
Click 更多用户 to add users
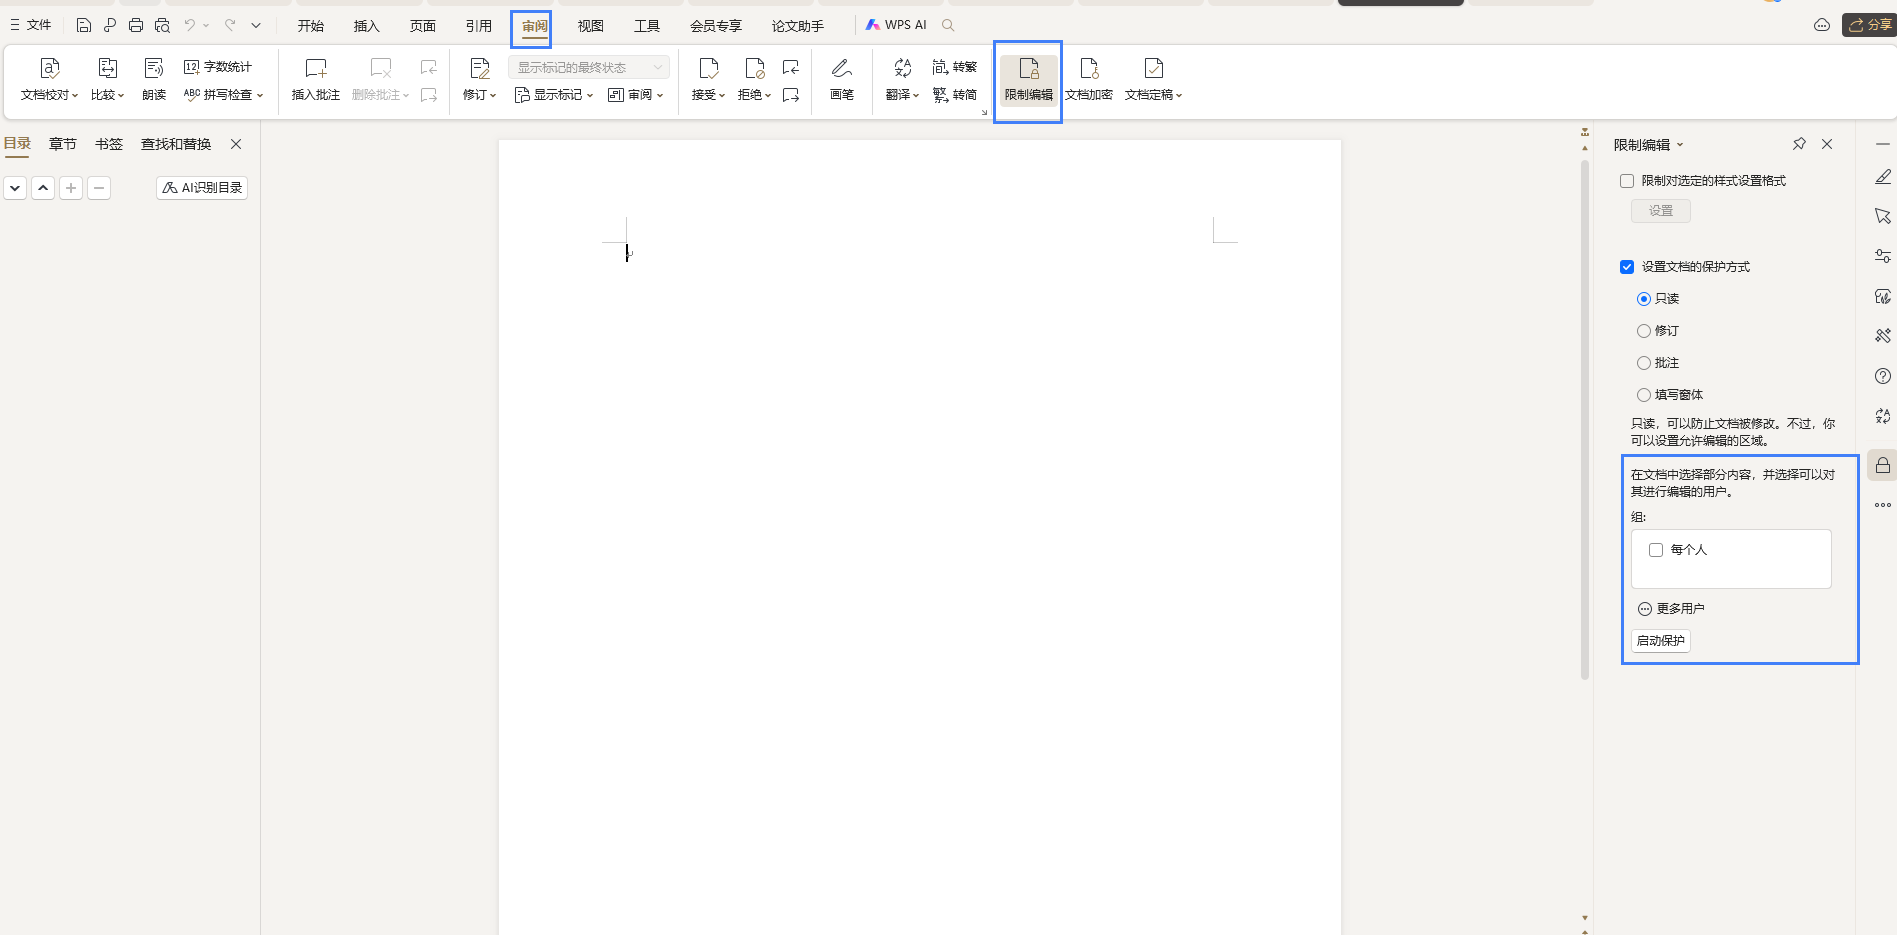(1671, 609)
